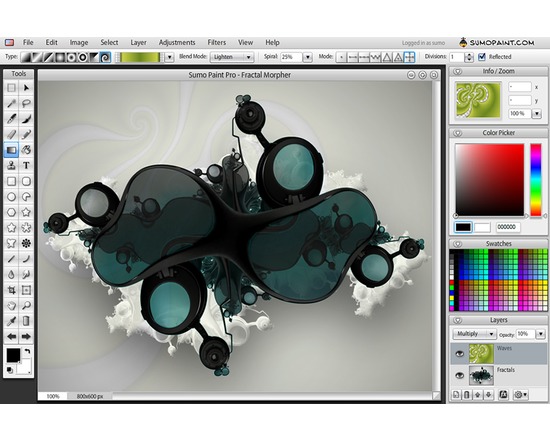Click the Undo left arrow
The image size is (550, 440).
click(12, 336)
